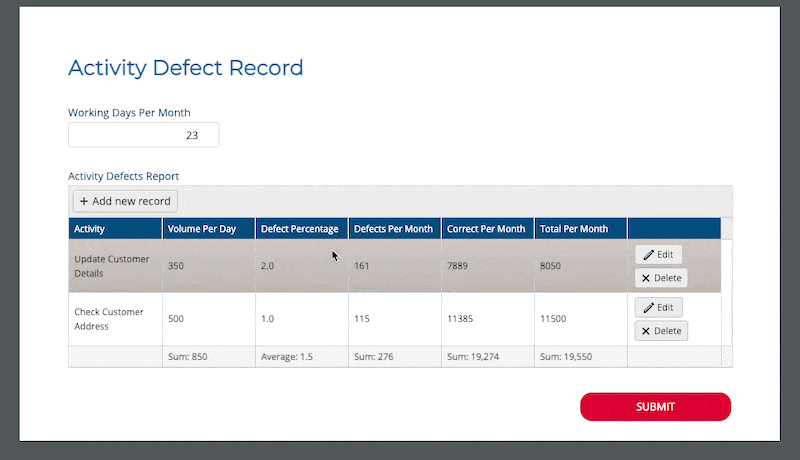Select the Correct Per Month column header
Image resolution: width=800 pixels, height=460 pixels.
click(x=486, y=229)
